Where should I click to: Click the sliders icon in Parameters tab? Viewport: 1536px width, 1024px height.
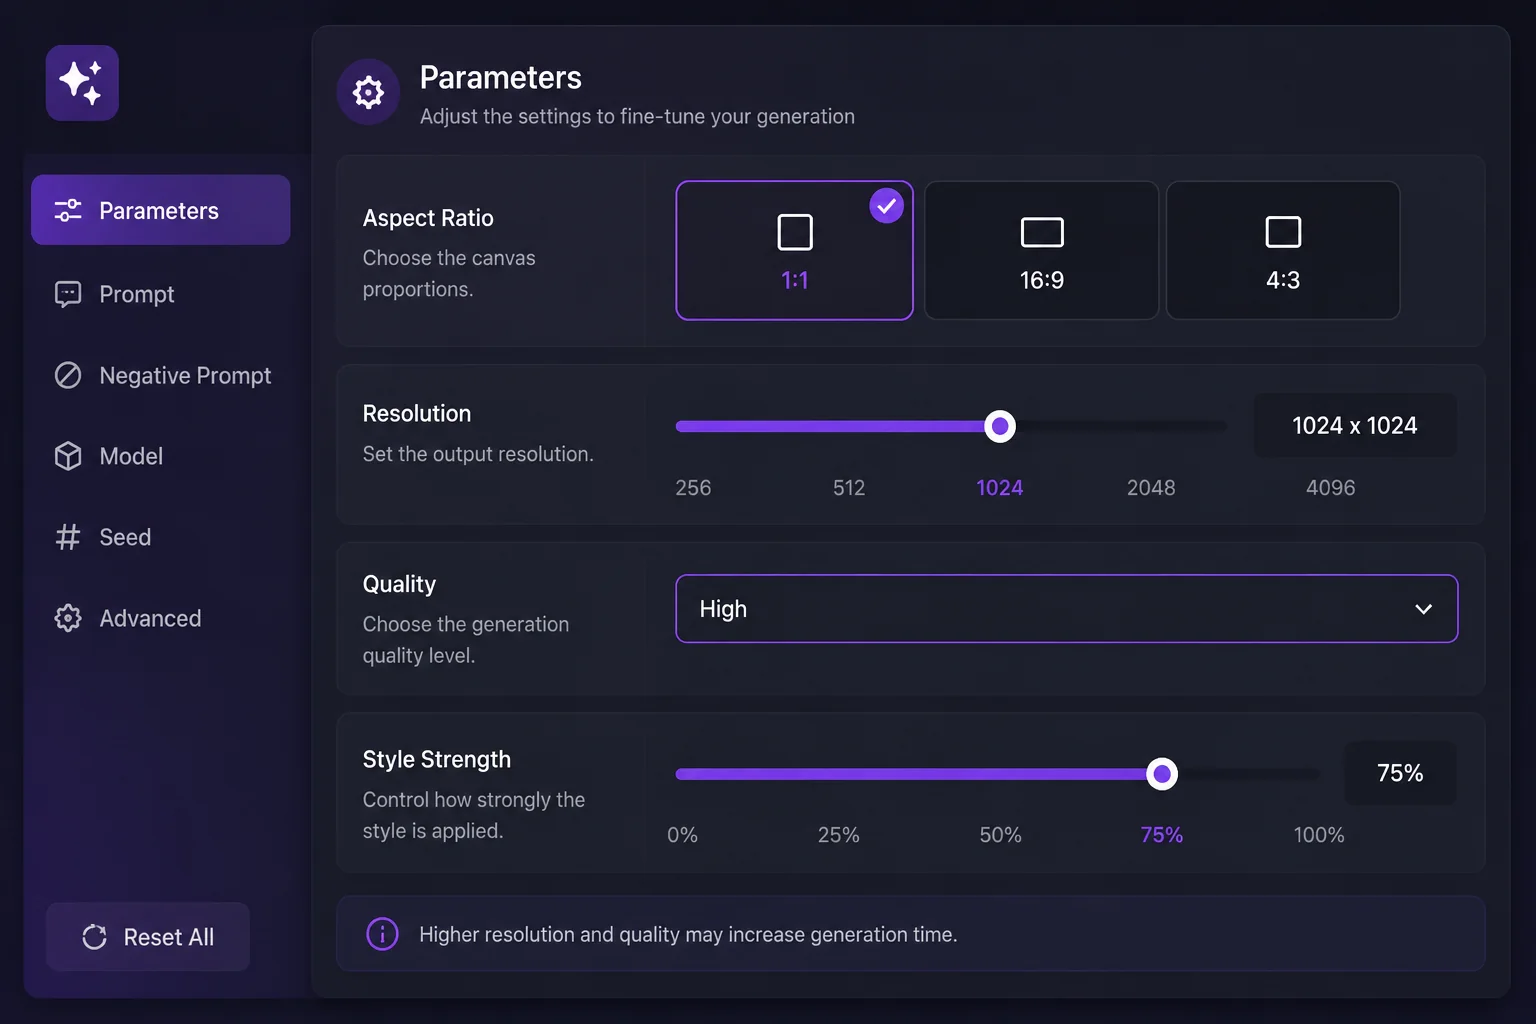[68, 210]
